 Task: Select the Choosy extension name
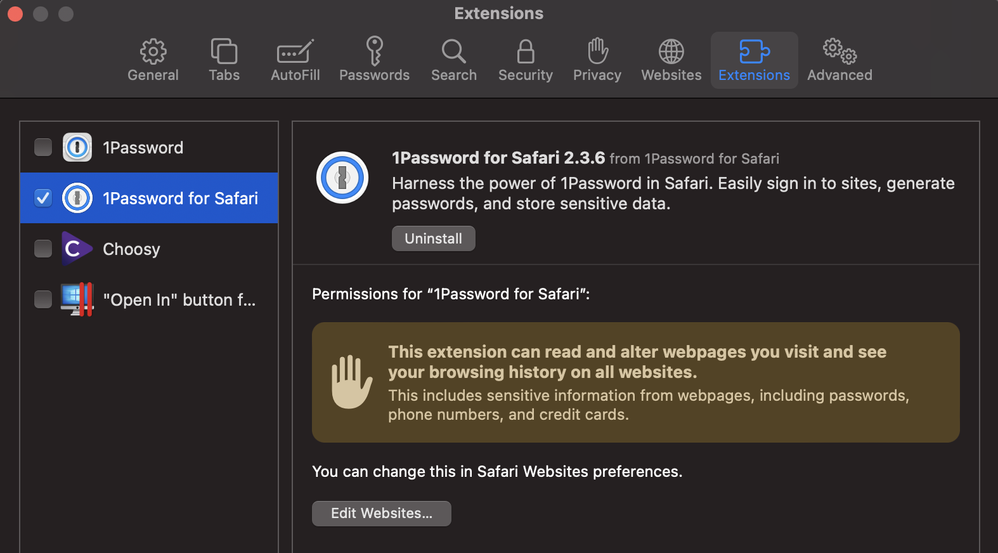coord(131,249)
